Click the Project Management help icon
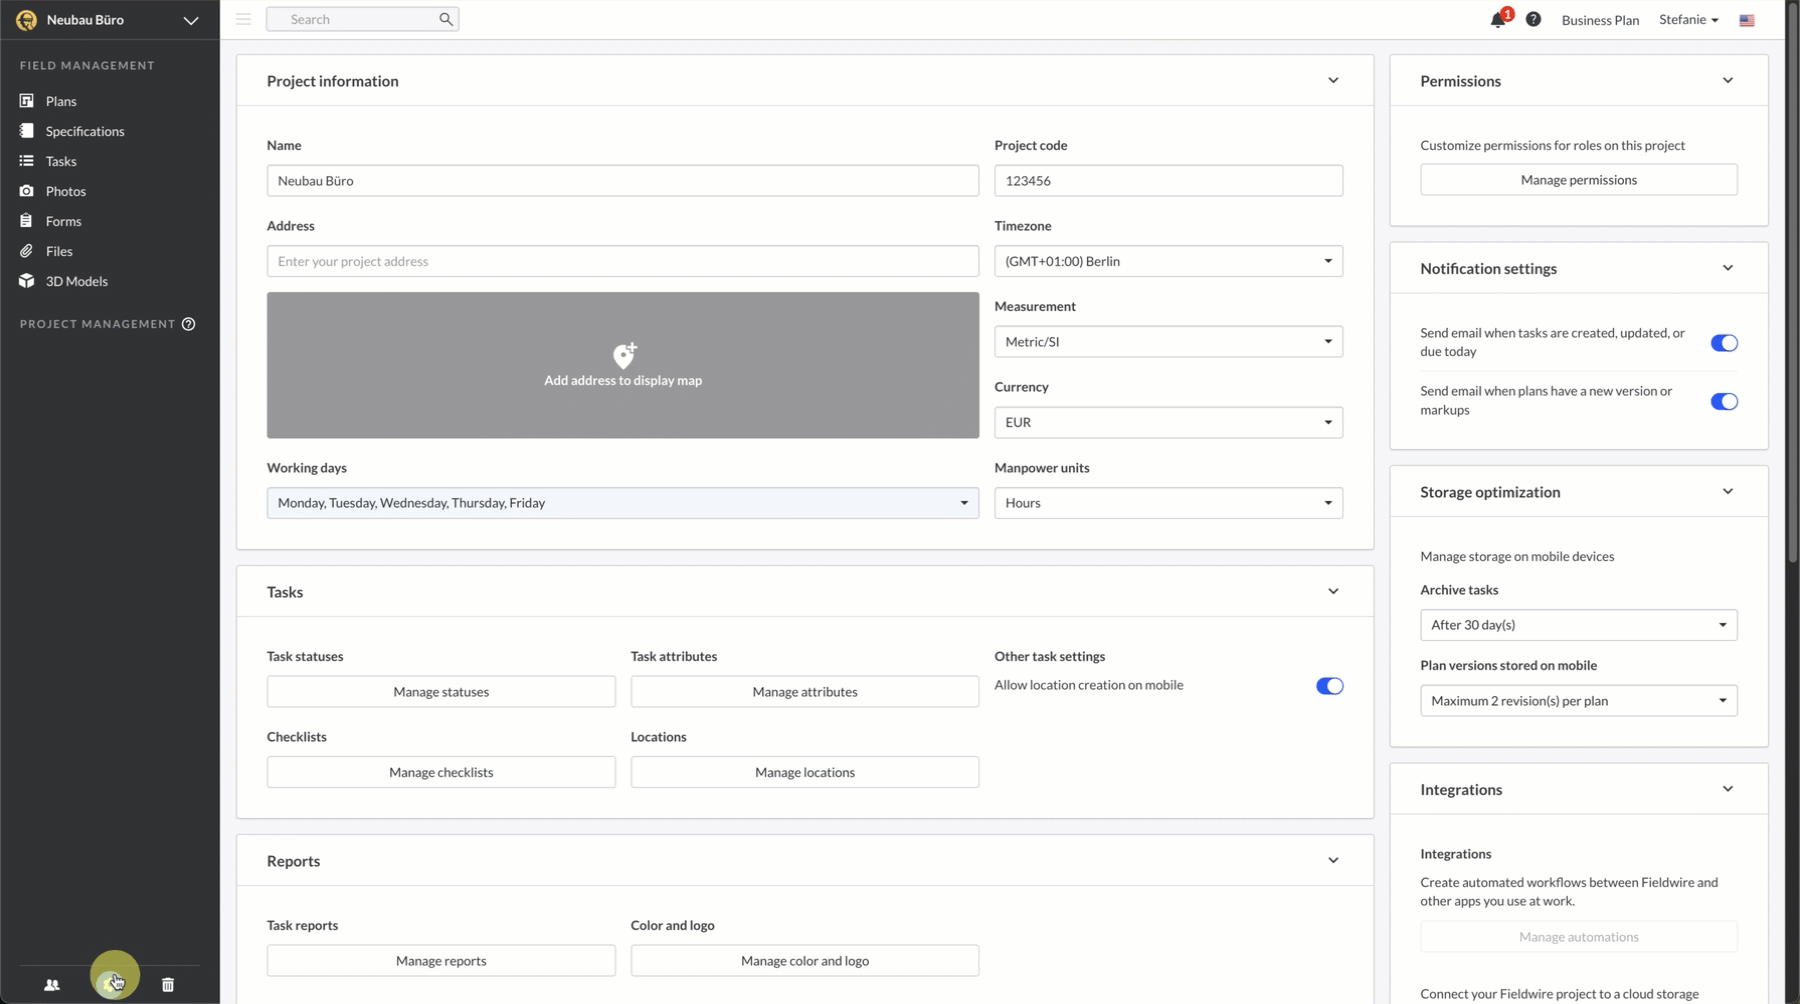This screenshot has width=1800, height=1004. 188,324
